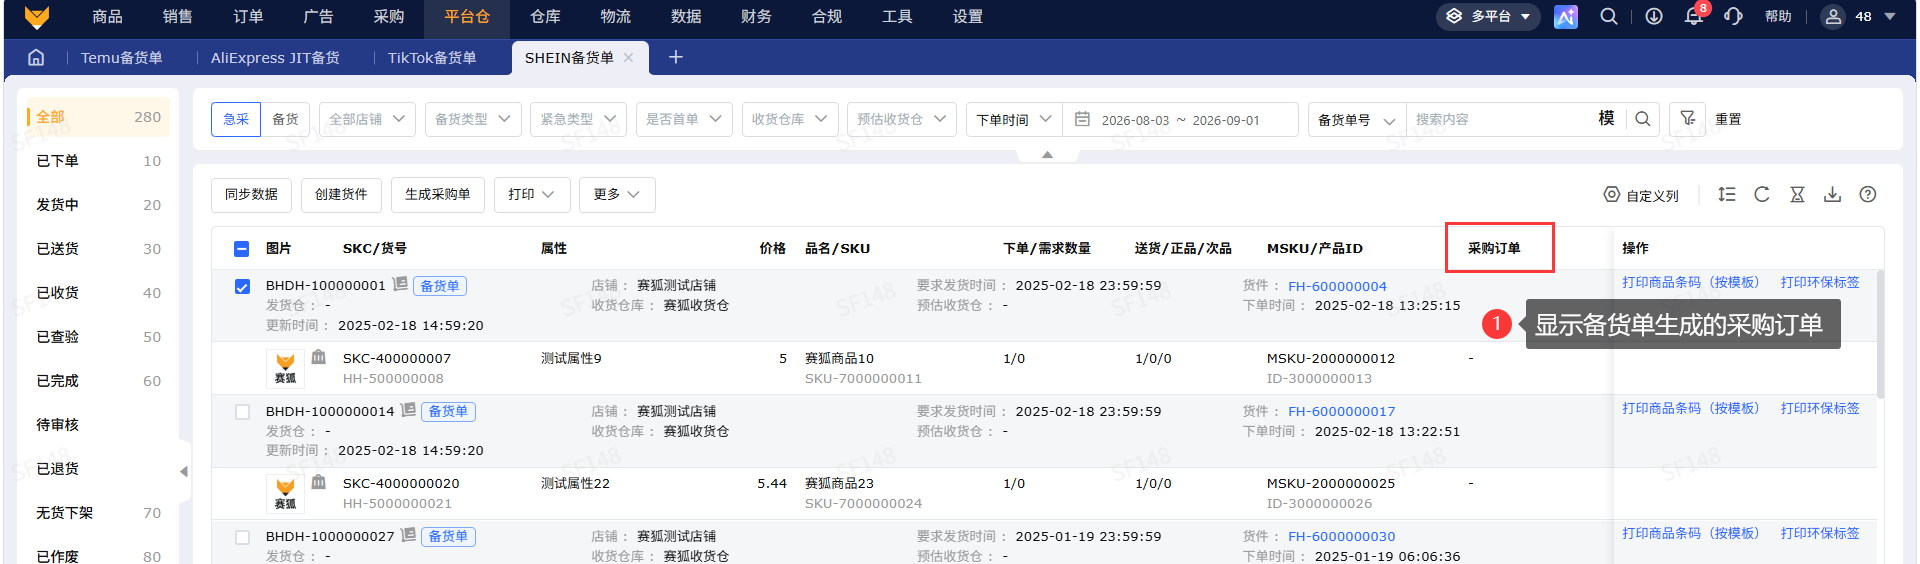Viewport: 1920px width, 564px height.
Task: Copy order number BHDH-1000000027 icon
Action: [408, 535]
